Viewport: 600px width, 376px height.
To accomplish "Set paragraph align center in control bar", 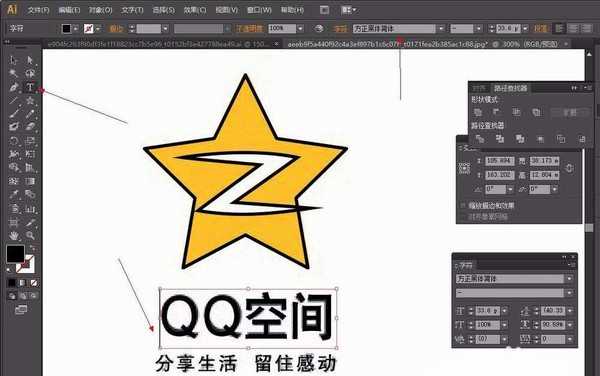I will click(x=573, y=28).
